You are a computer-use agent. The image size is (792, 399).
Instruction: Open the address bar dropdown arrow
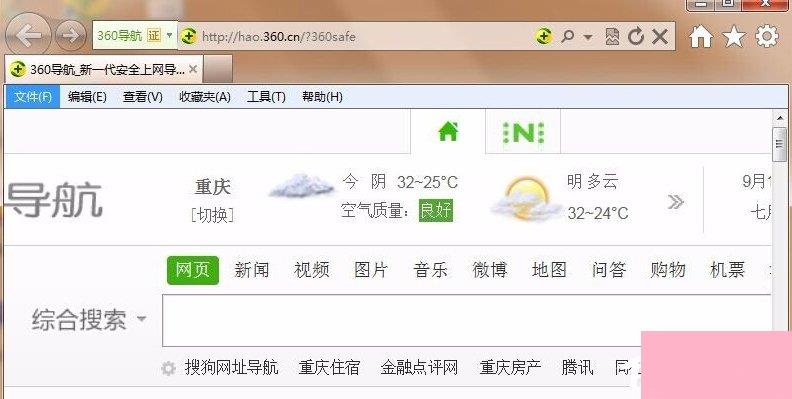(587, 37)
